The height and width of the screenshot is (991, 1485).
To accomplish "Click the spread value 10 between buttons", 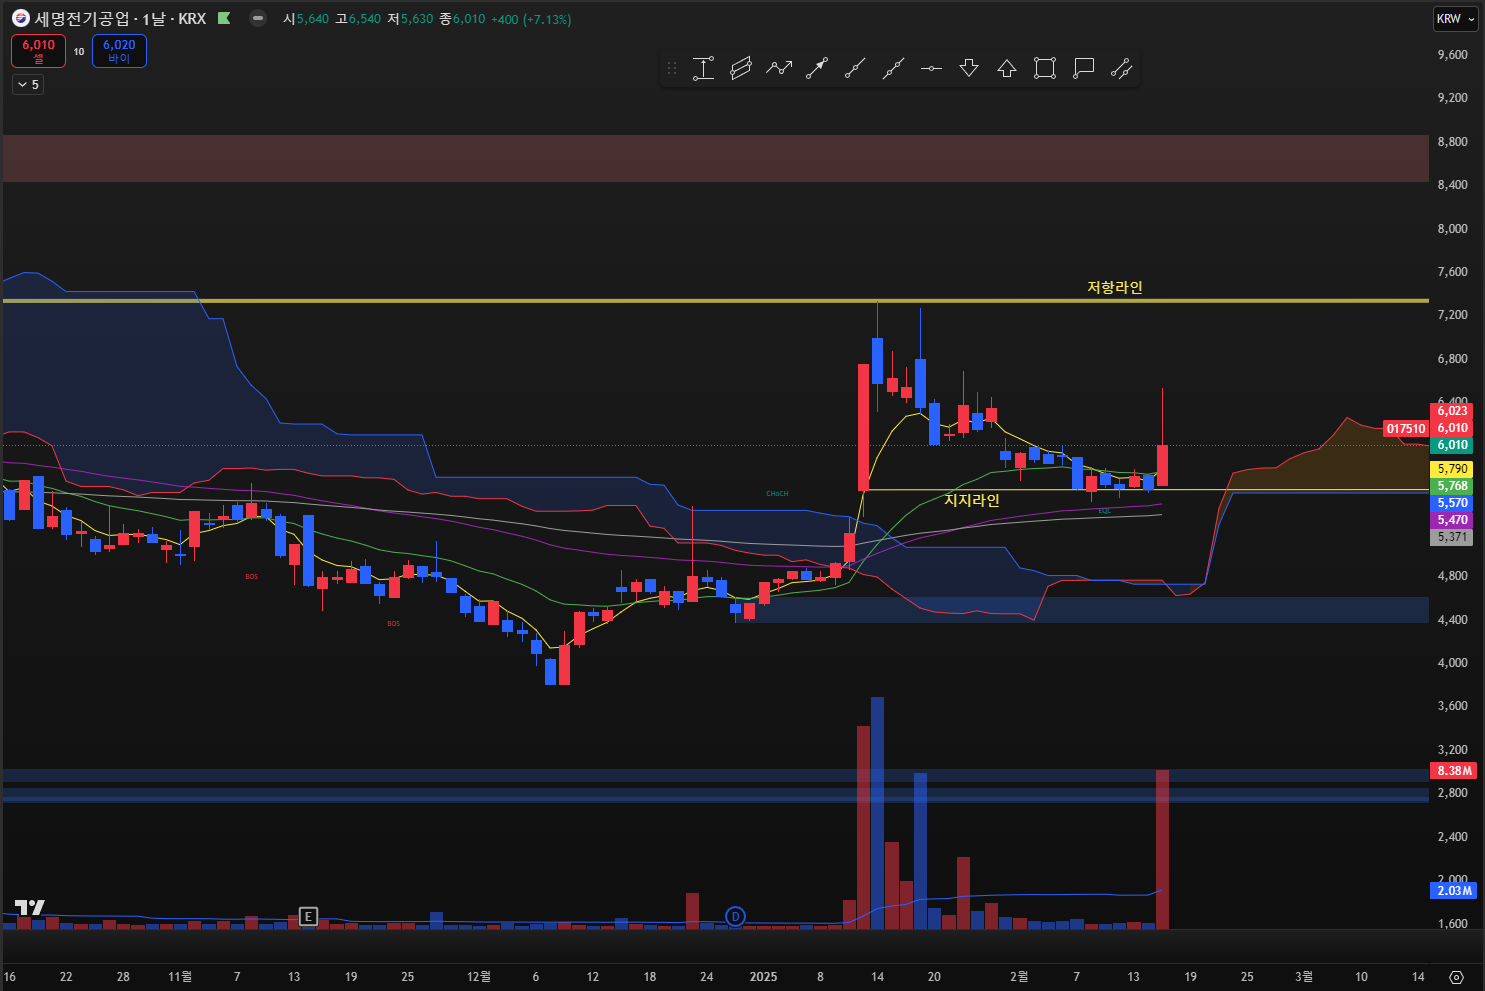I will 79,51.
